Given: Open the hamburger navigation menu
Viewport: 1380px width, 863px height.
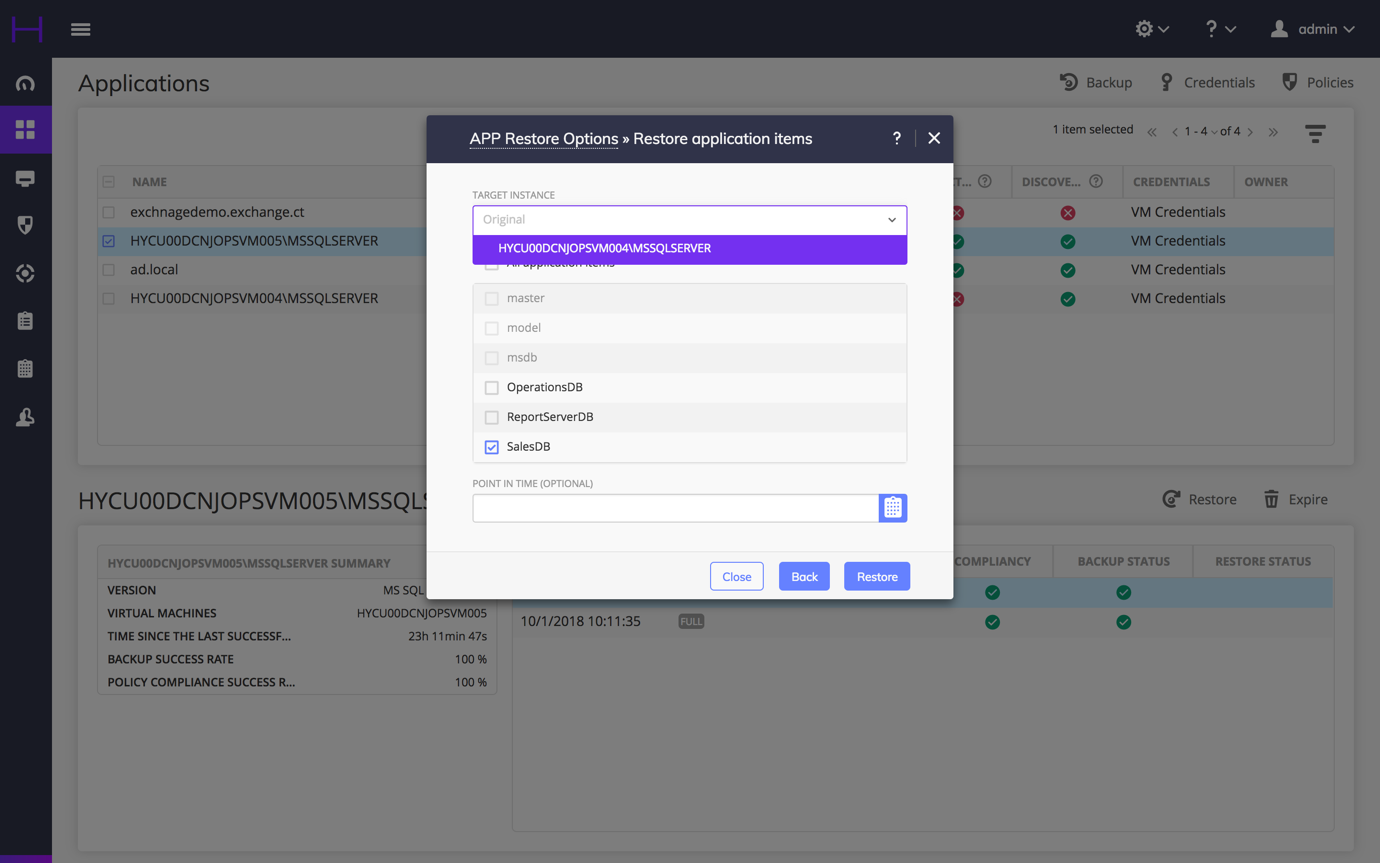Looking at the screenshot, I should click(x=81, y=29).
